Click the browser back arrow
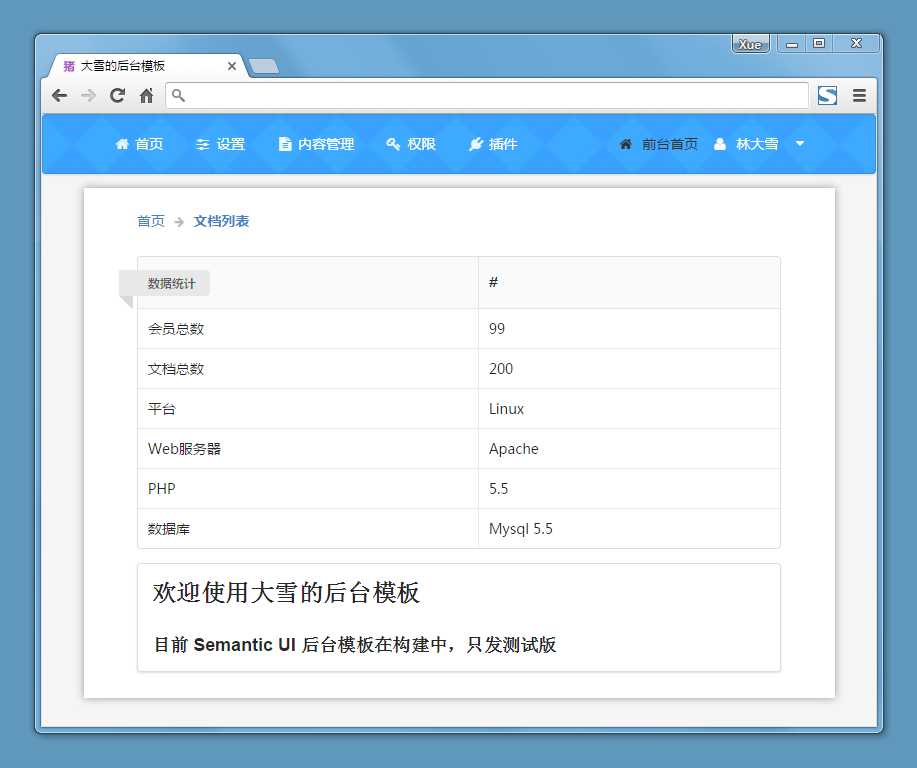 tap(60, 95)
